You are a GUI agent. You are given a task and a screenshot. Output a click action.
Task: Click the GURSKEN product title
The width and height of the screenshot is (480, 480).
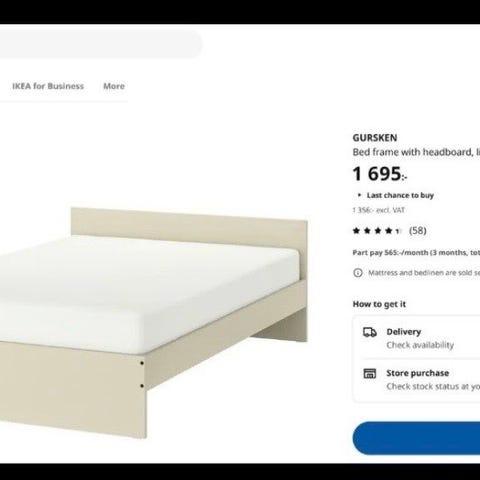[375, 138]
